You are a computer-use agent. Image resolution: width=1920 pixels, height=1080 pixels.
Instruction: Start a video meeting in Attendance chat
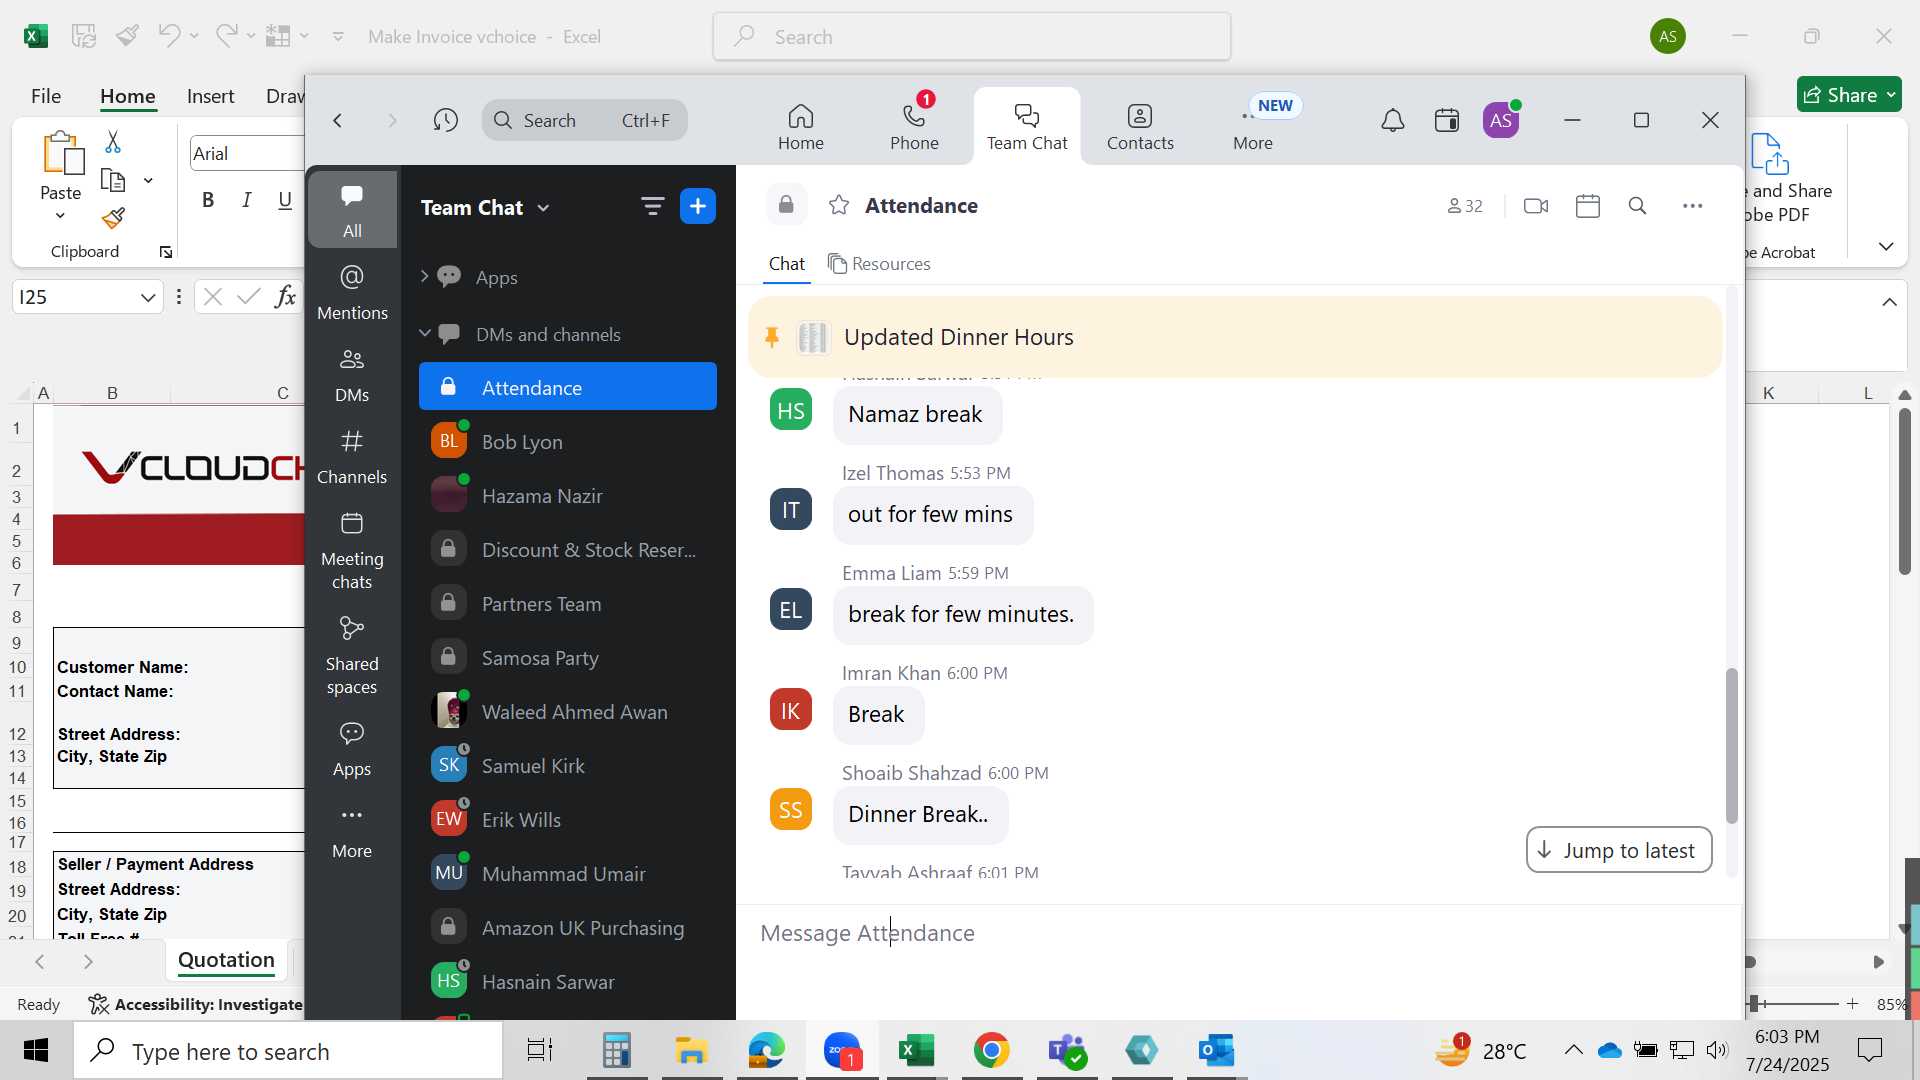click(1536, 206)
